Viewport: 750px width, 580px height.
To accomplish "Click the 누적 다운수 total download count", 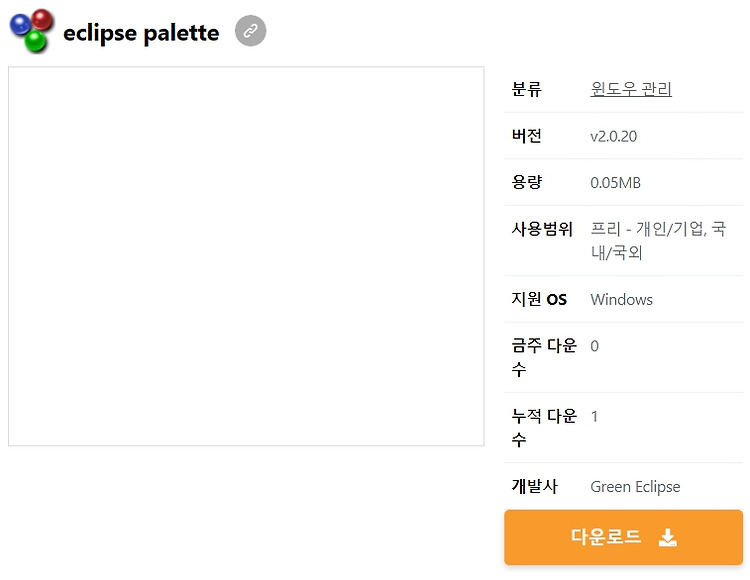I will click(594, 416).
